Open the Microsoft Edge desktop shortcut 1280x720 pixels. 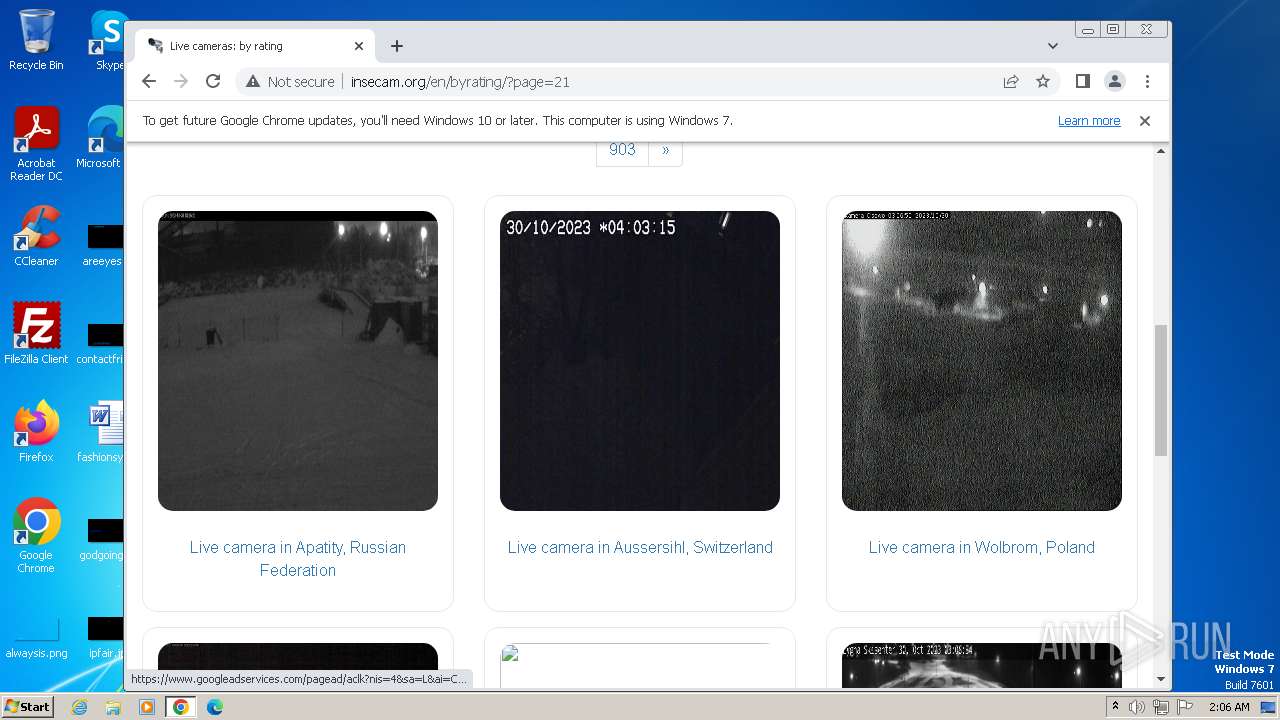pyautogui.click(x=100, y=138)
